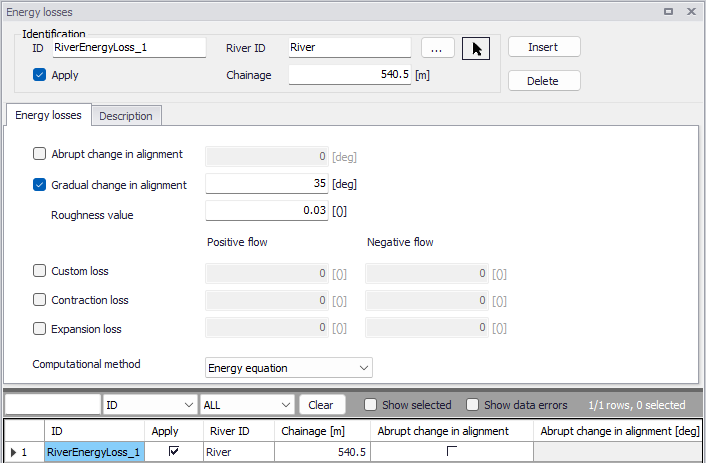Uncheck the Apply checkbox in Identification
The height and width of the screenshot is (463, 706).
tap(39, 75)
